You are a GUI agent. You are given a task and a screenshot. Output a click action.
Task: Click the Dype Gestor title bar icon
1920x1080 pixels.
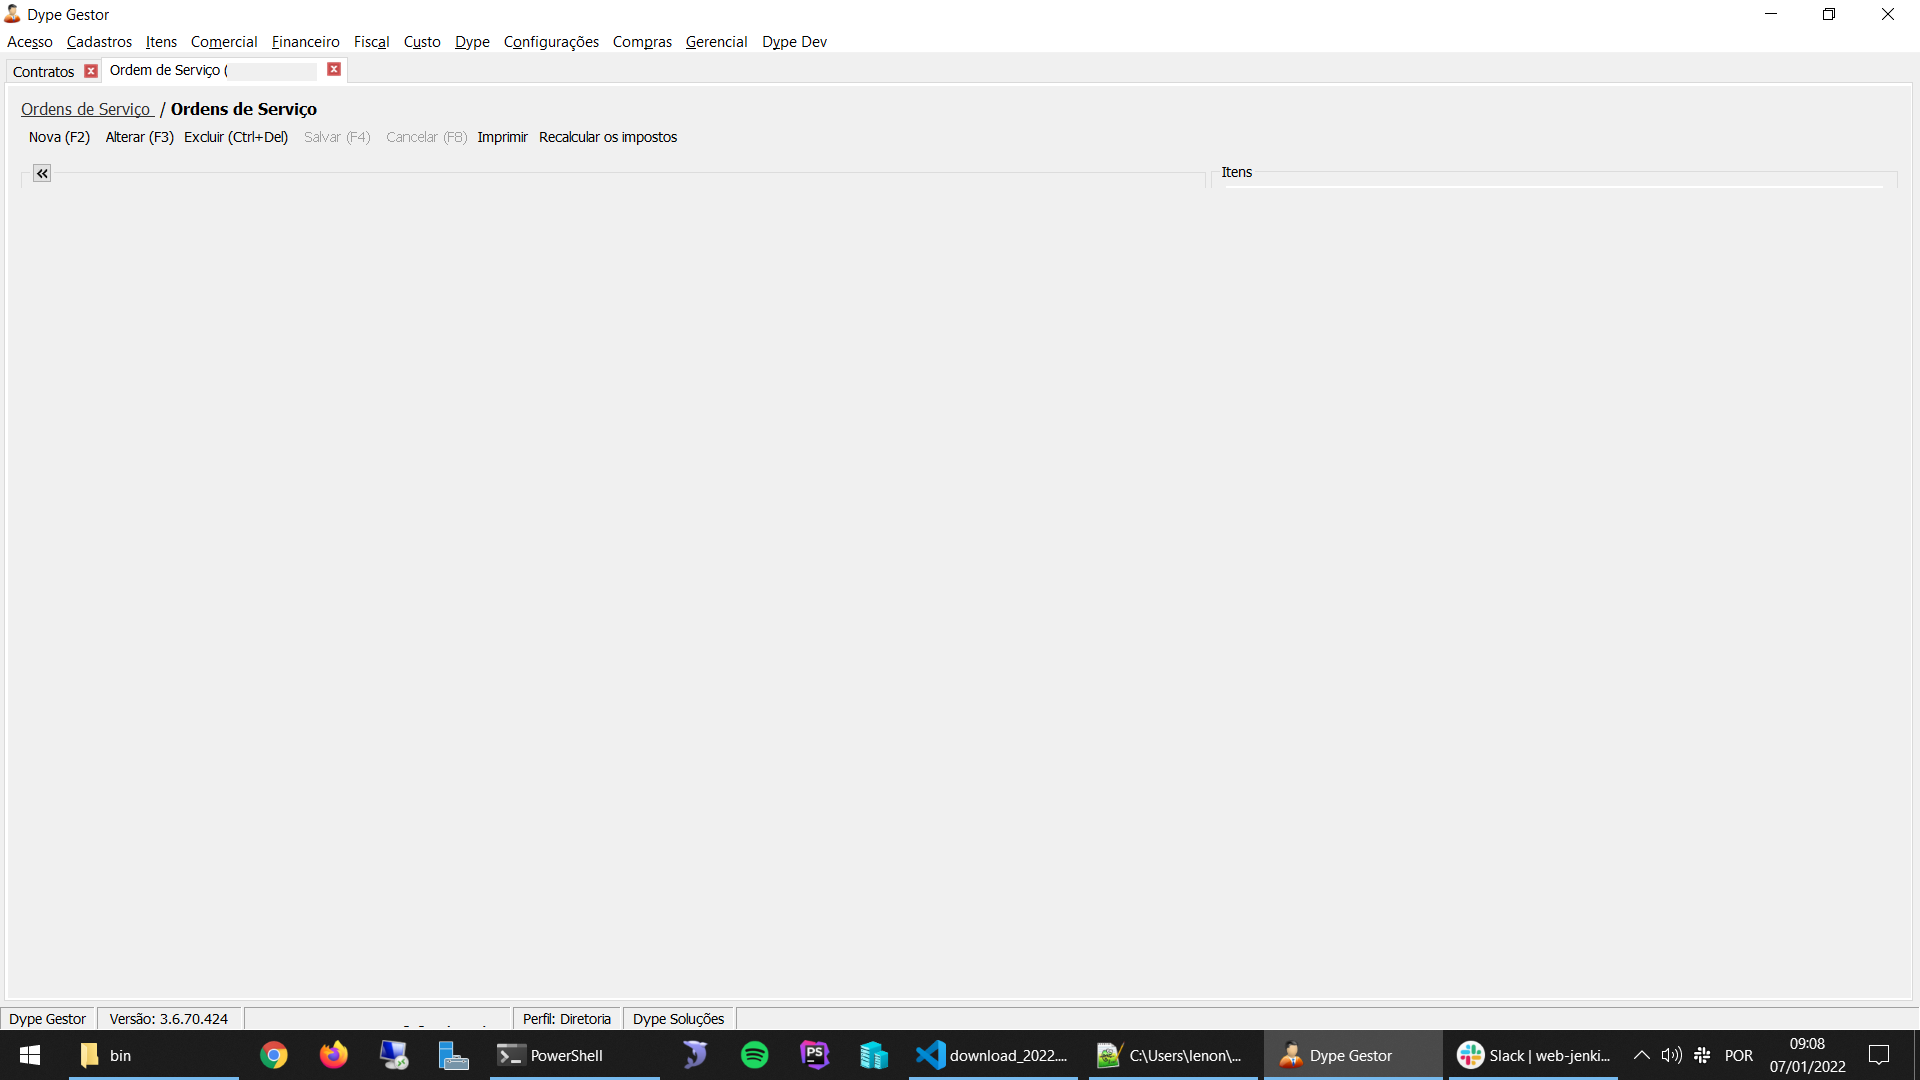coord(13,14)
